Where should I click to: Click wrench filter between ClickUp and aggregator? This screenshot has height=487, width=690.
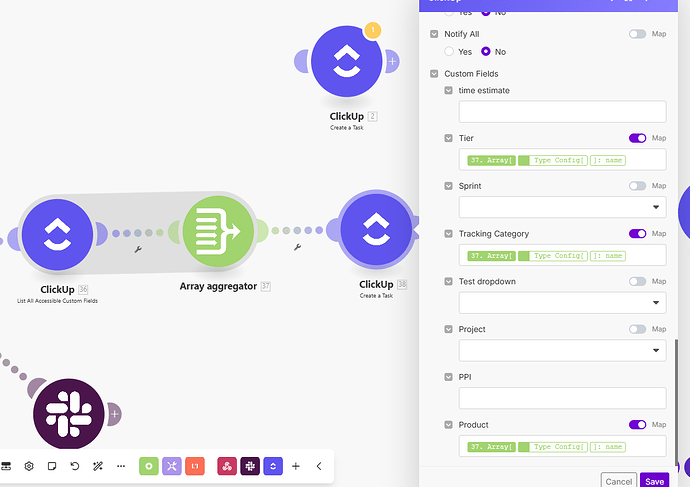pyautogui.click(x=138, y=249)
